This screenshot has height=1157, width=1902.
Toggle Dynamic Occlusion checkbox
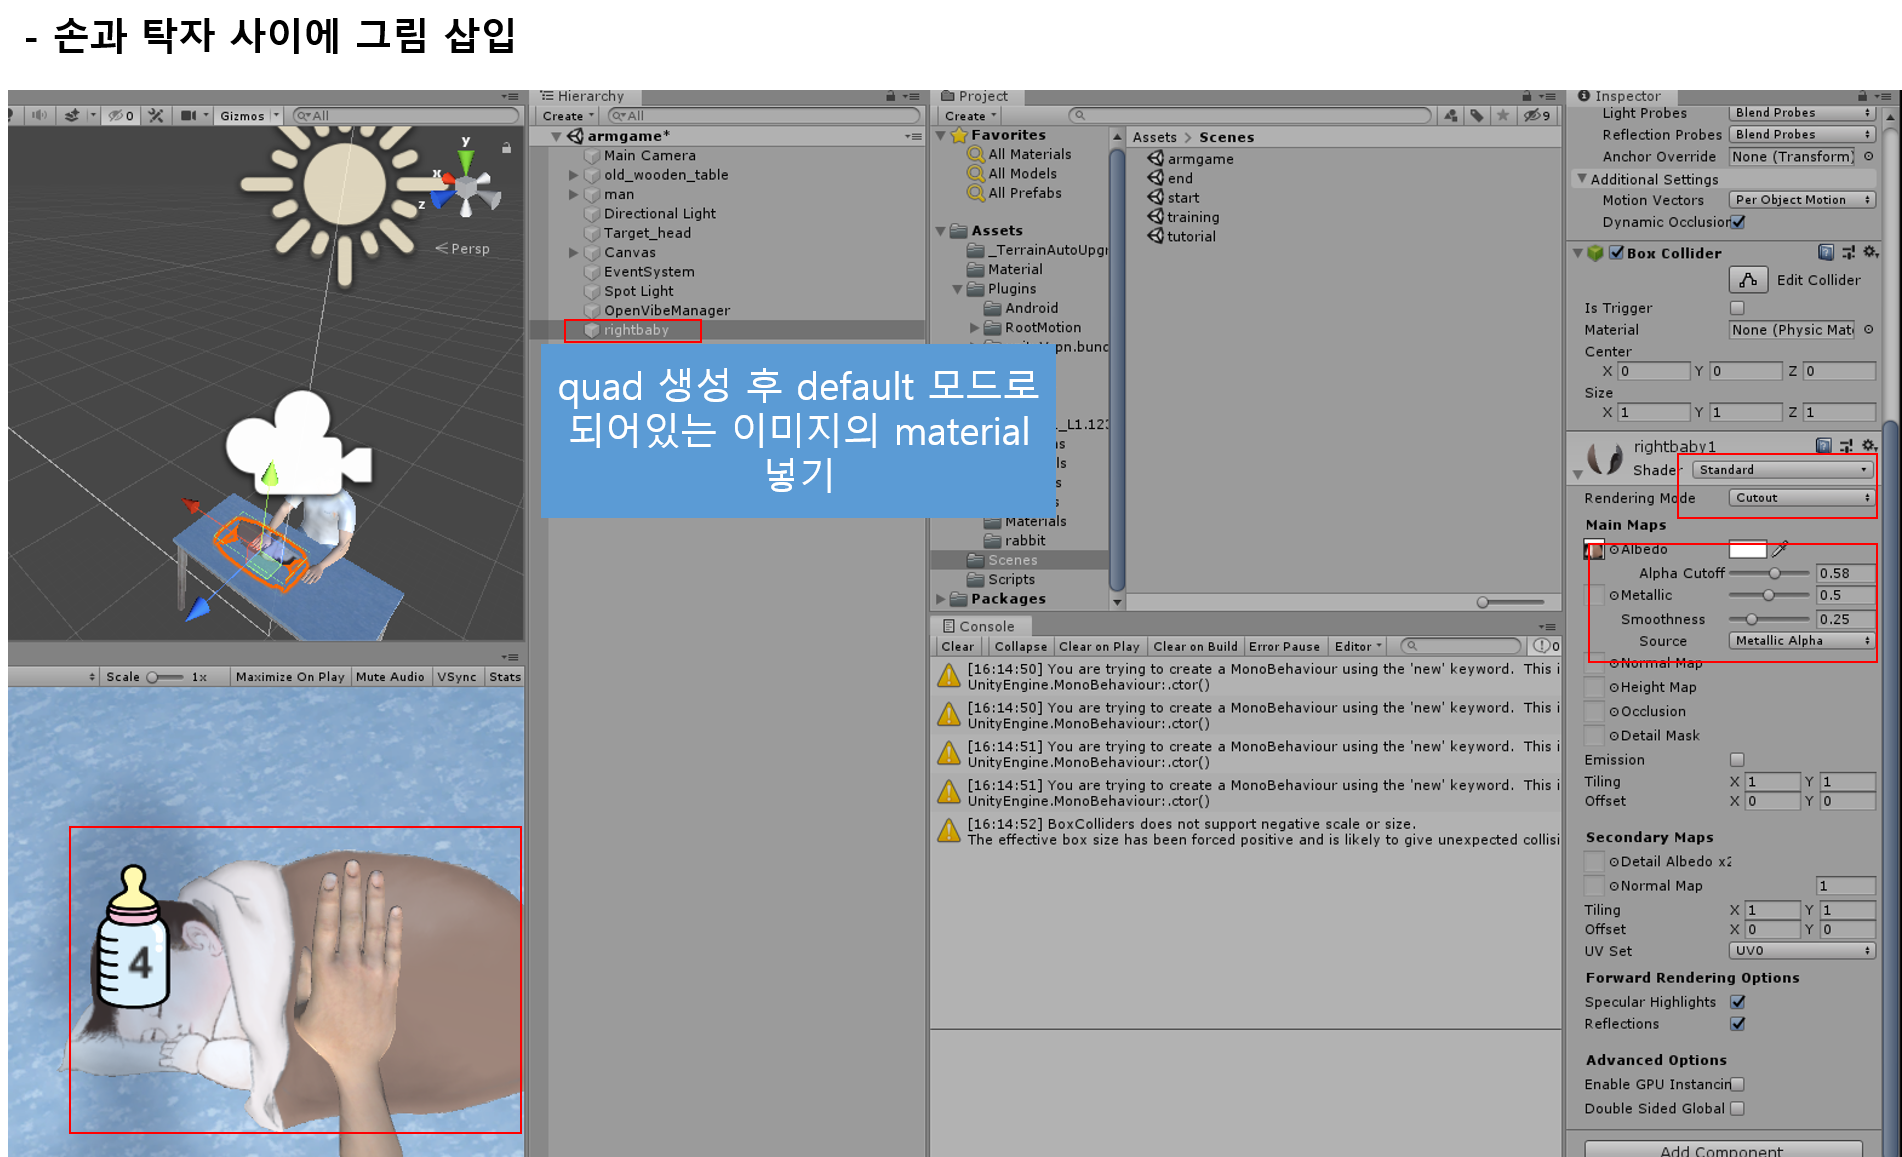(x=1738, y=222)
